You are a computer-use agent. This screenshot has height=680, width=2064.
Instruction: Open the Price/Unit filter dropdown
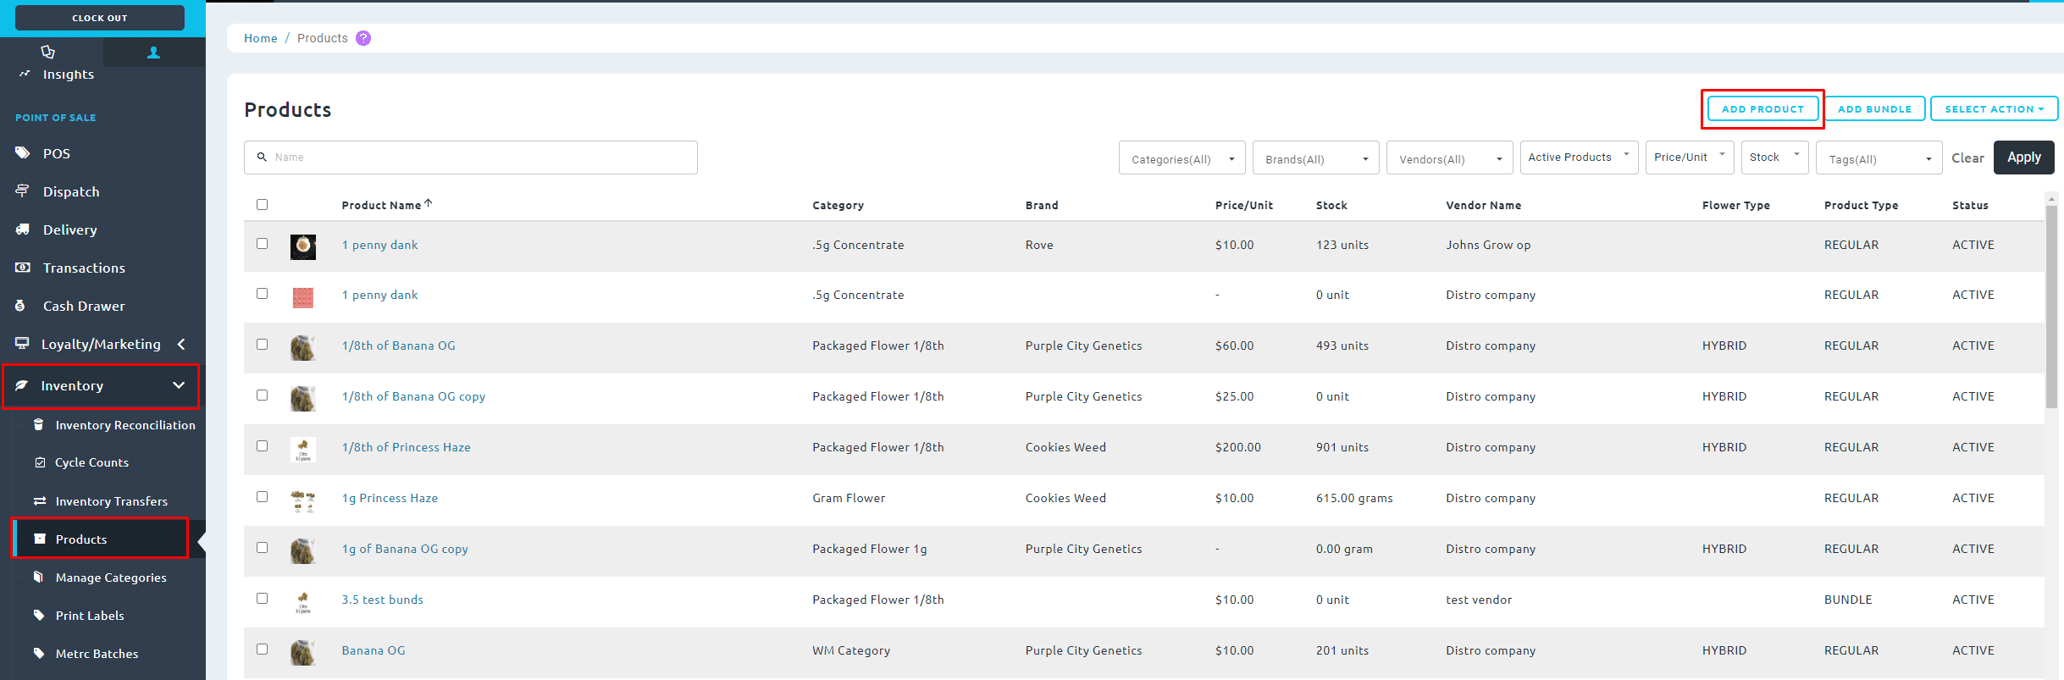click(x=1689, y=157)
